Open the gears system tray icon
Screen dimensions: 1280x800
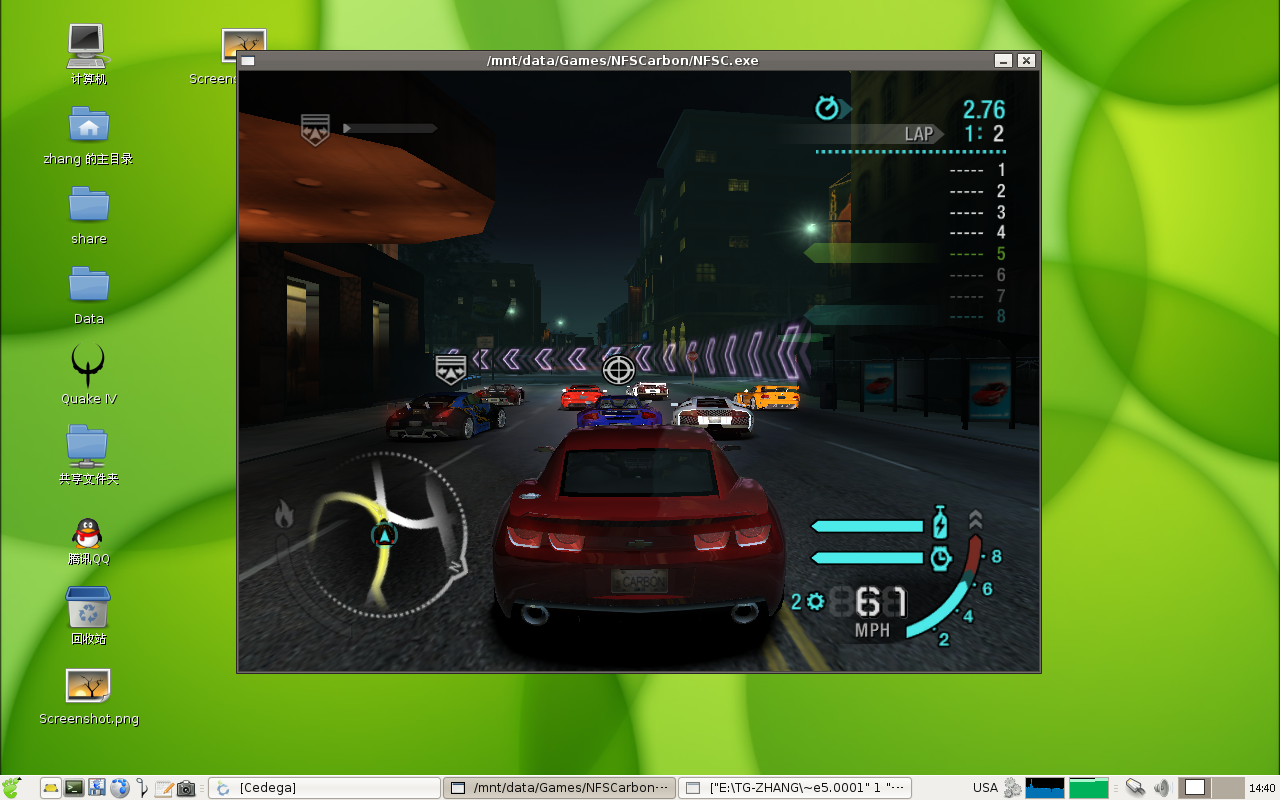[1012, 788]
